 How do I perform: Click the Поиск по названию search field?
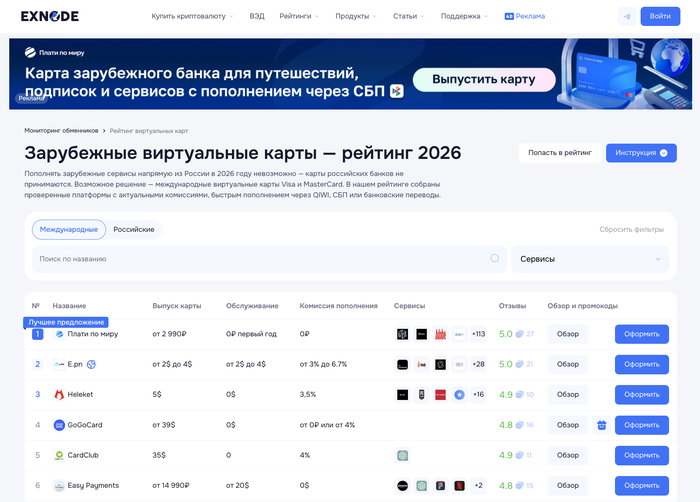[x=260, y=259]
